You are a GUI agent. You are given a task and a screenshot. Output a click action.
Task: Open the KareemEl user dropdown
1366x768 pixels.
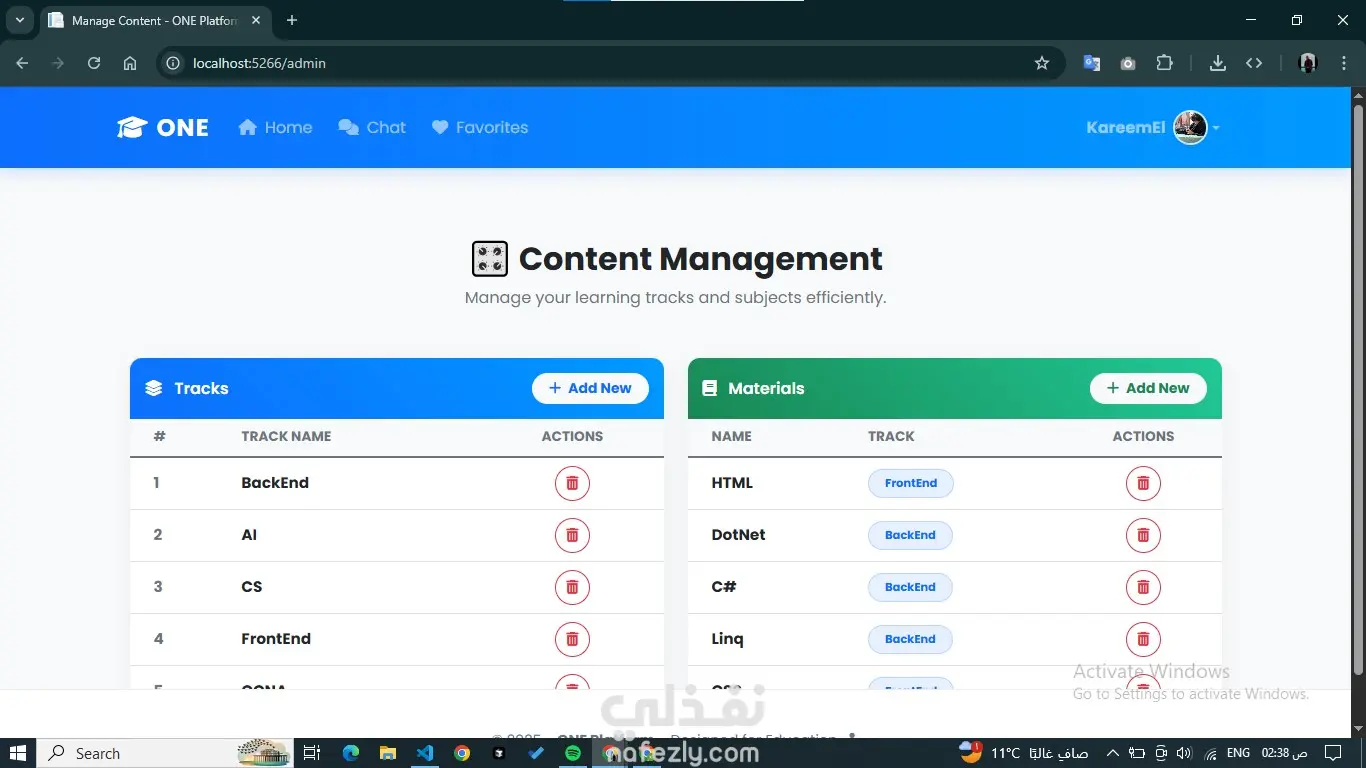[1153, 128]
